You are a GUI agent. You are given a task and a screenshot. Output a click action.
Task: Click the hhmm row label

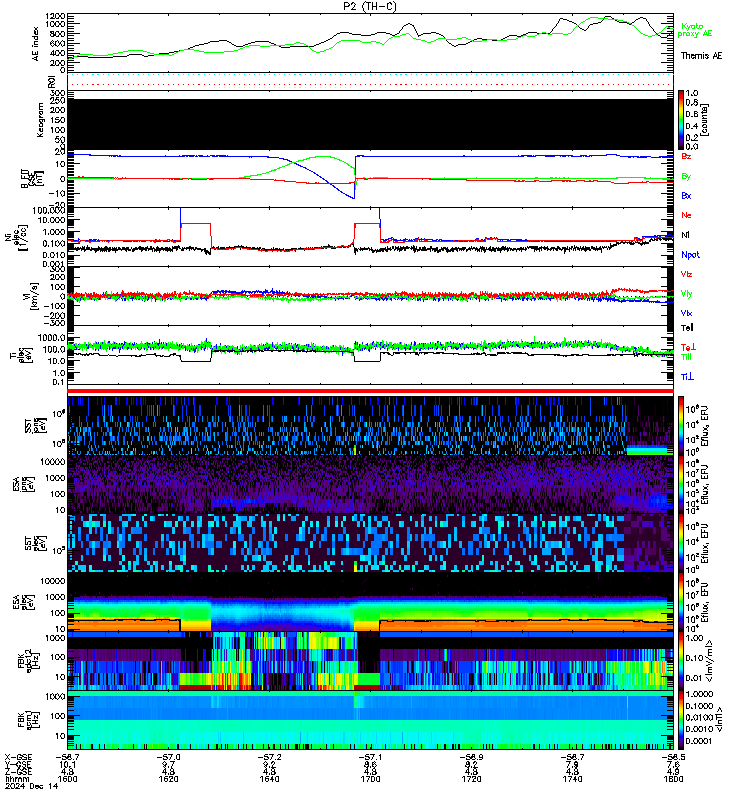click(x=16, y=779)
